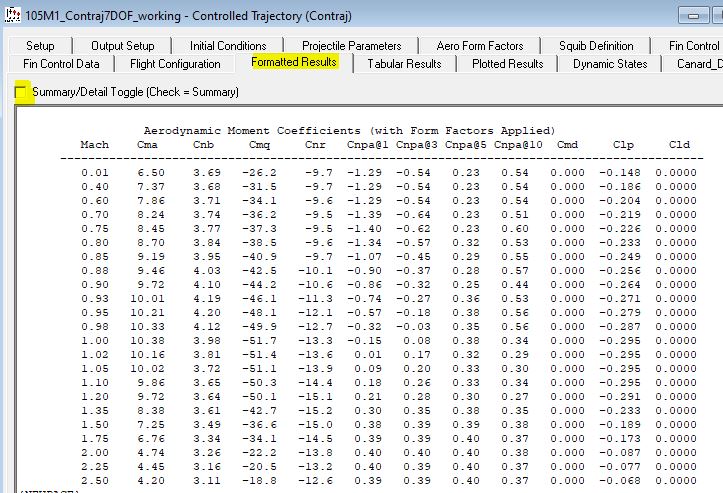The height and width of the screenshot is (493, 723).
Task: Switch to the Dynamic States tab
Action: (609, 64)
